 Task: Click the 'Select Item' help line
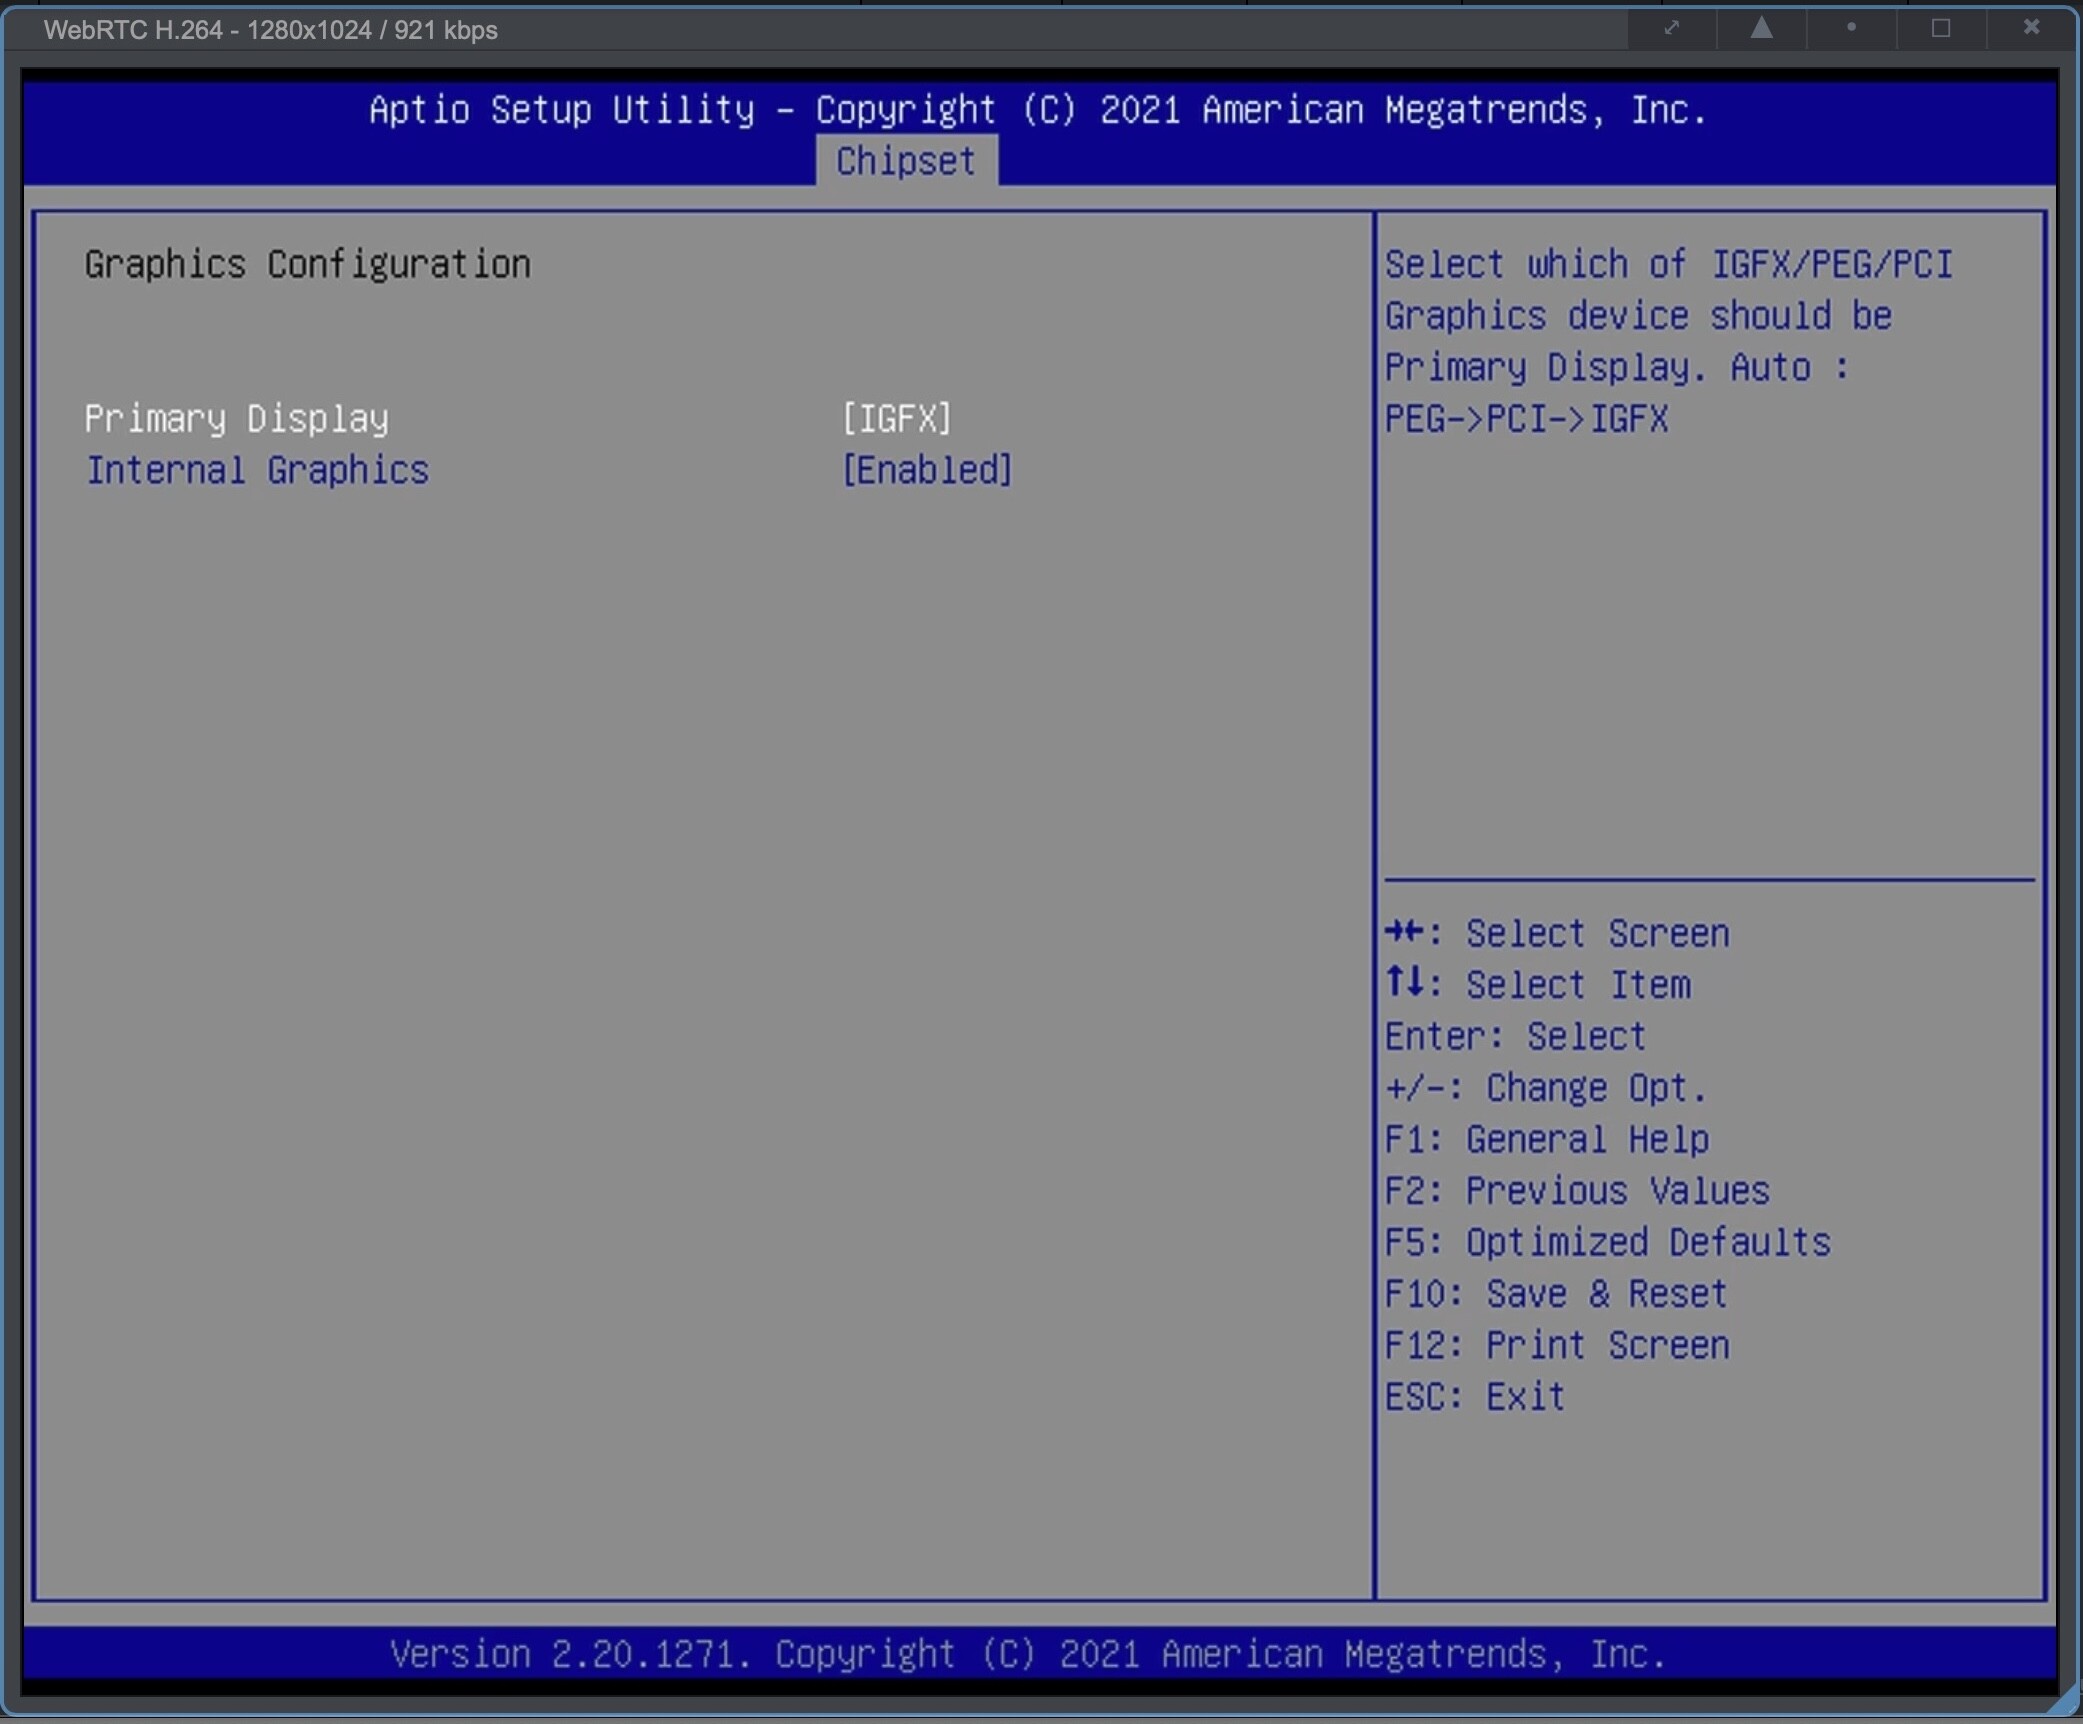click(x=1538, y=985)
